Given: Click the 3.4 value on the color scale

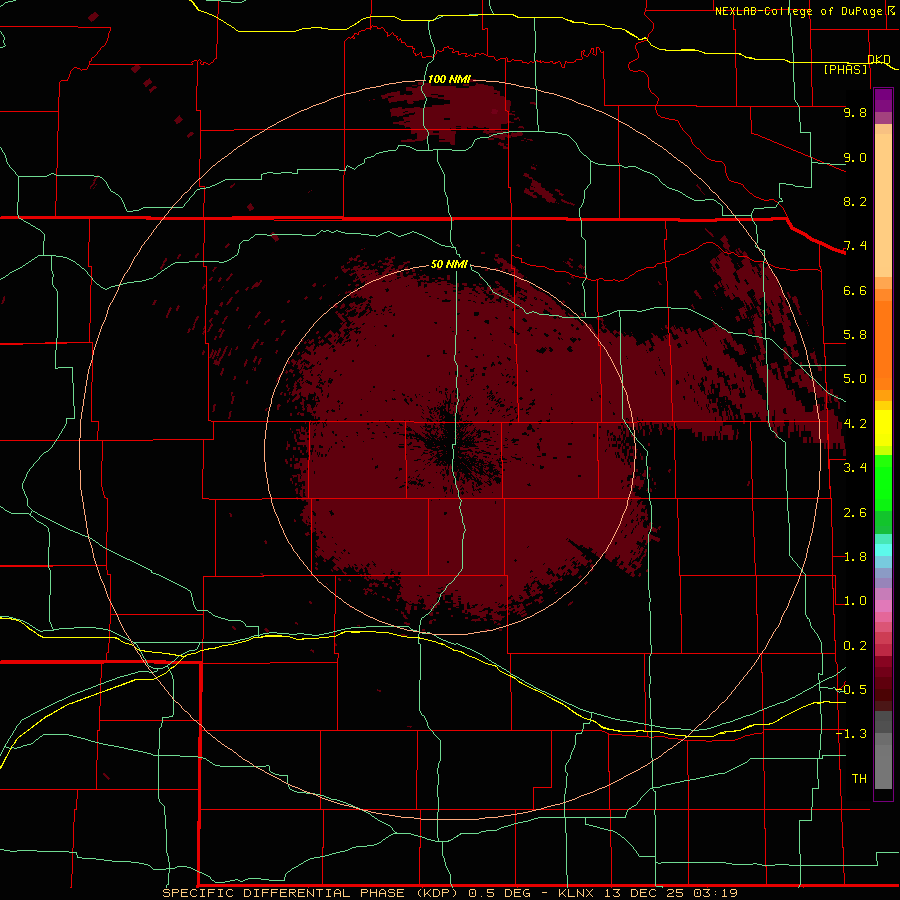Looking at the screenshot, I should coord(855,468).
